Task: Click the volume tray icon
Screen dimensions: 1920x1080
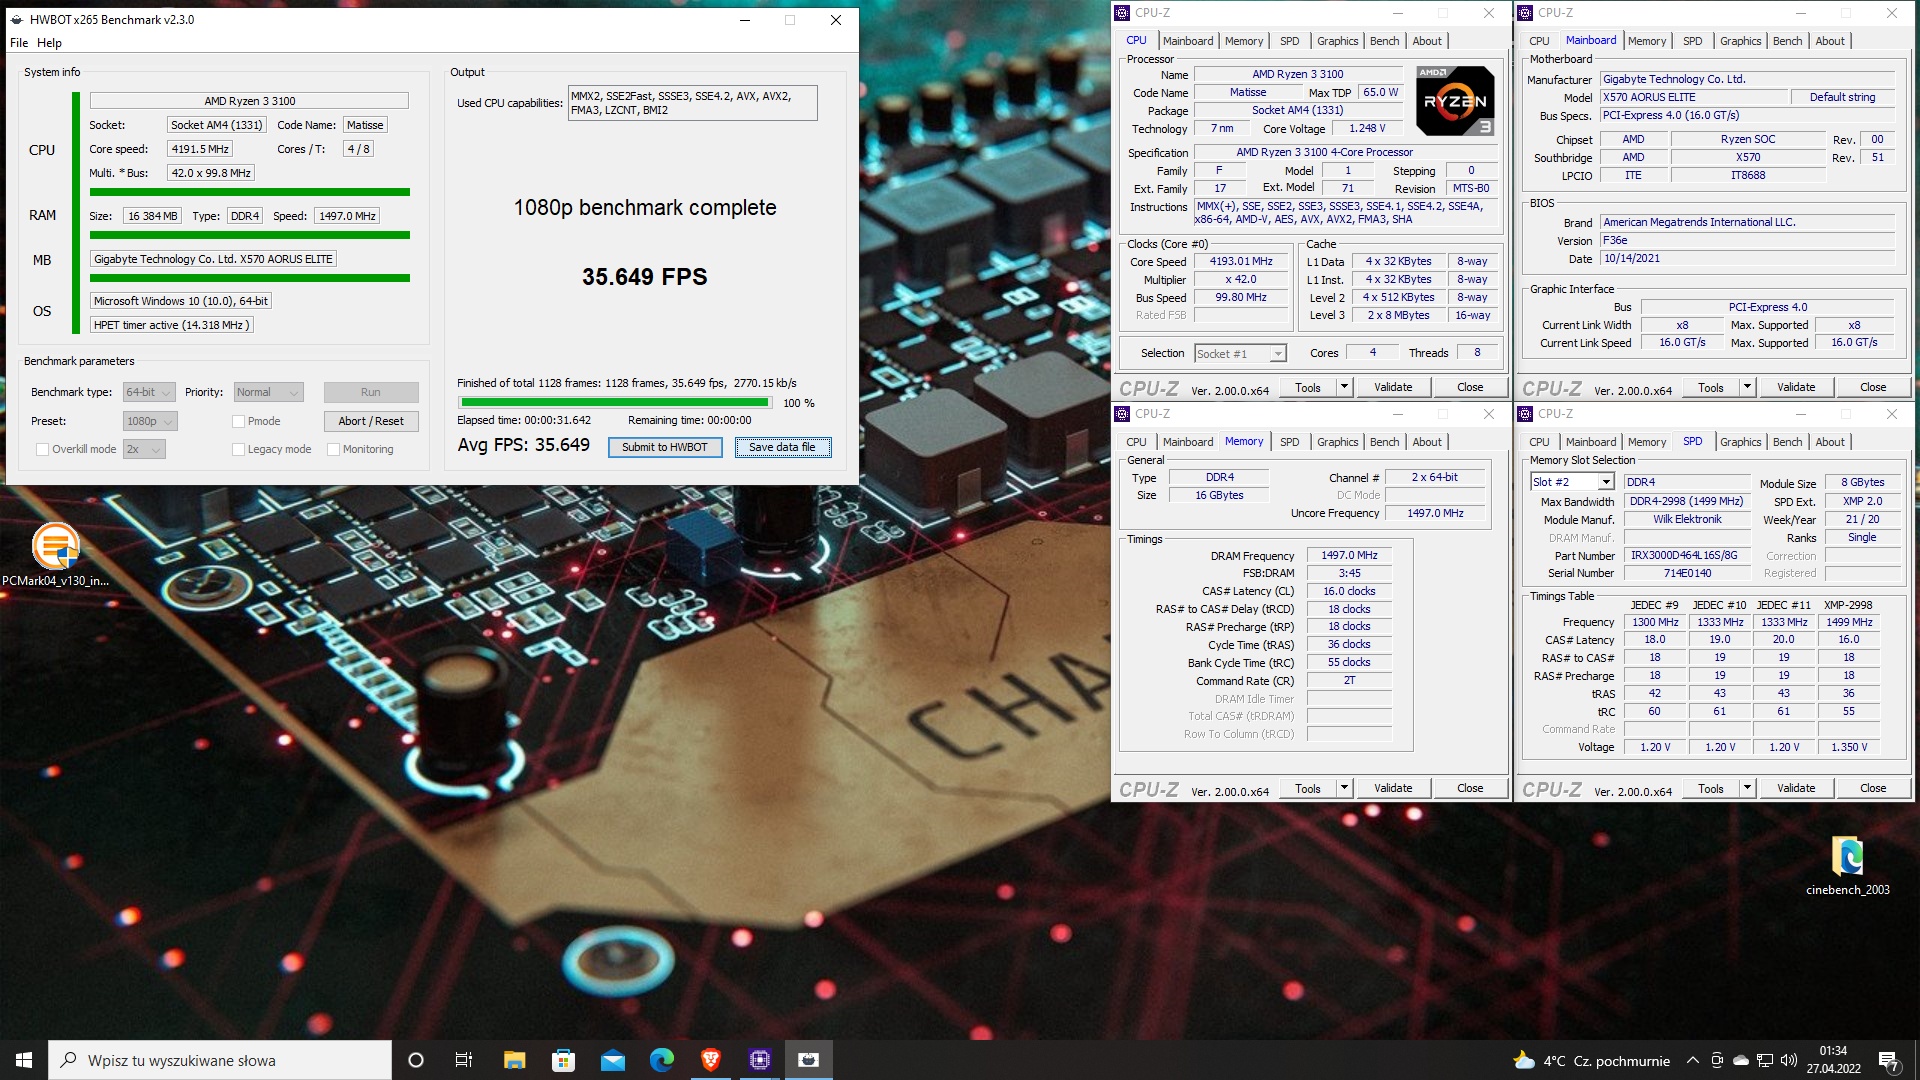Action: click(x=1789, y=1061)
